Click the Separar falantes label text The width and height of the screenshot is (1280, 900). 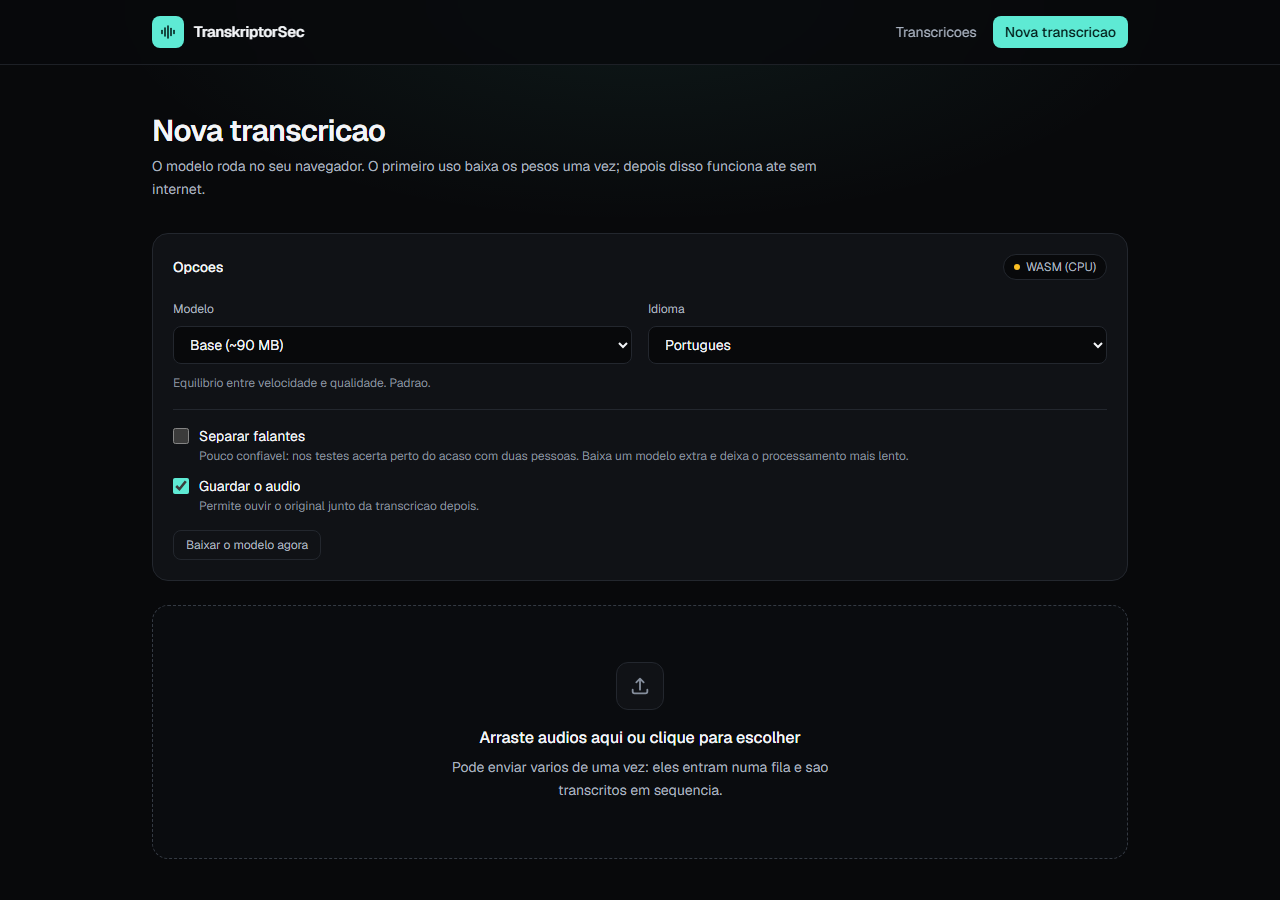(x=252, y=436)
